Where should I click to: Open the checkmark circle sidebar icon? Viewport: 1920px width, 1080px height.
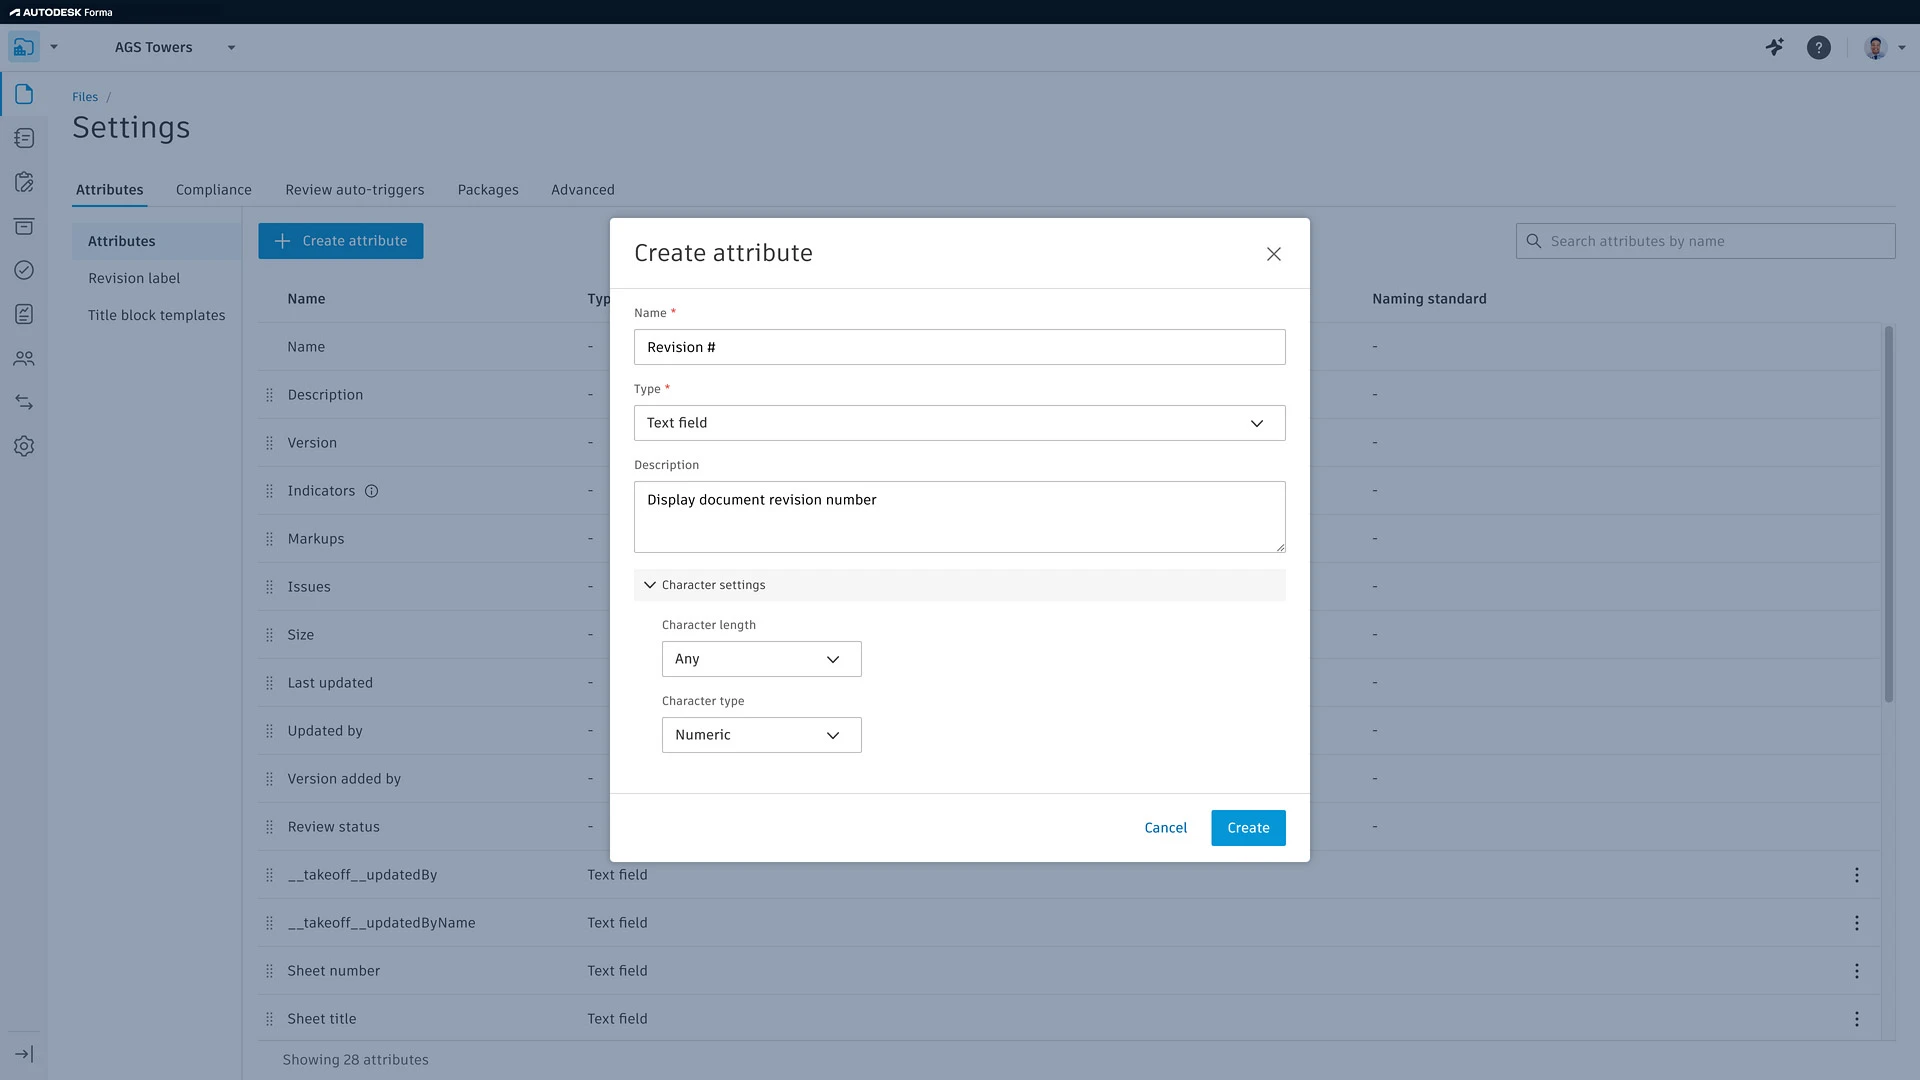click(x=24, y=270)
